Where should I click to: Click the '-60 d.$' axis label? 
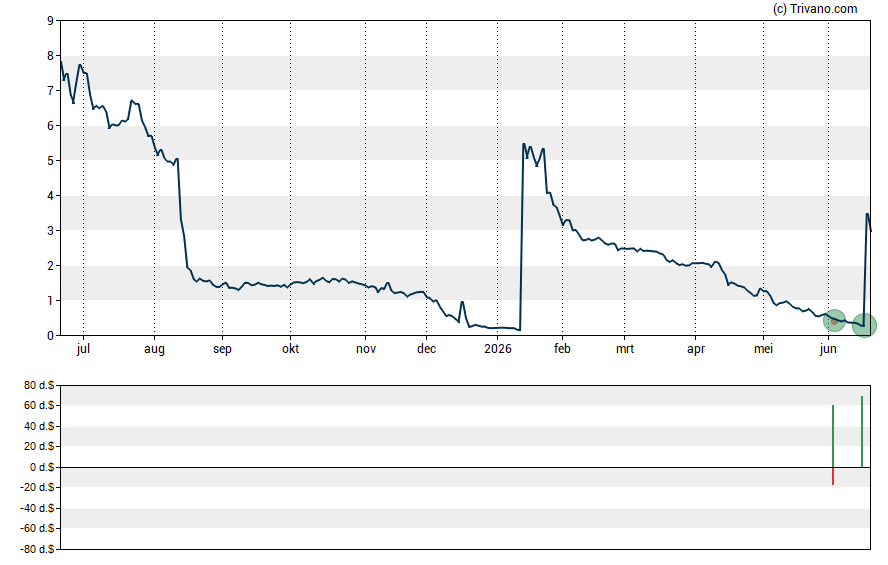point(37,528)
